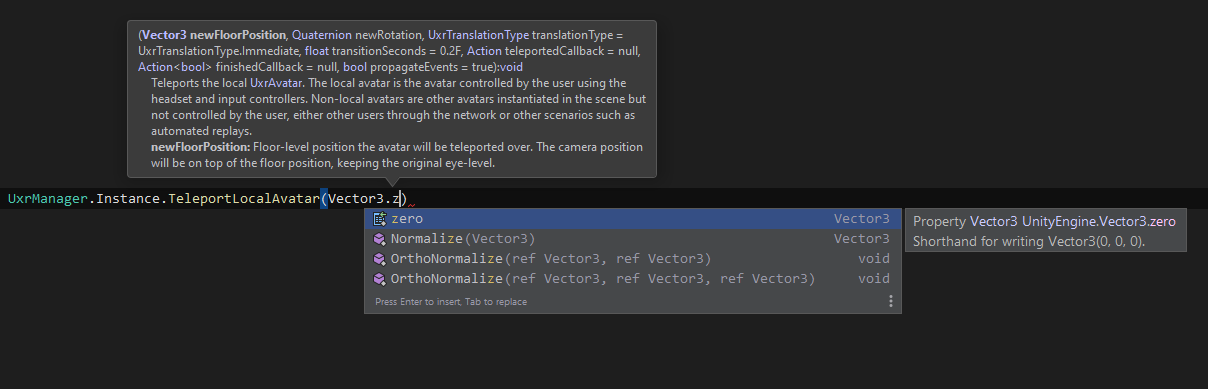1208x389 pixels.
Task: Choose Normalize(Vector3) from the suggestions
Action: (632, 239)
